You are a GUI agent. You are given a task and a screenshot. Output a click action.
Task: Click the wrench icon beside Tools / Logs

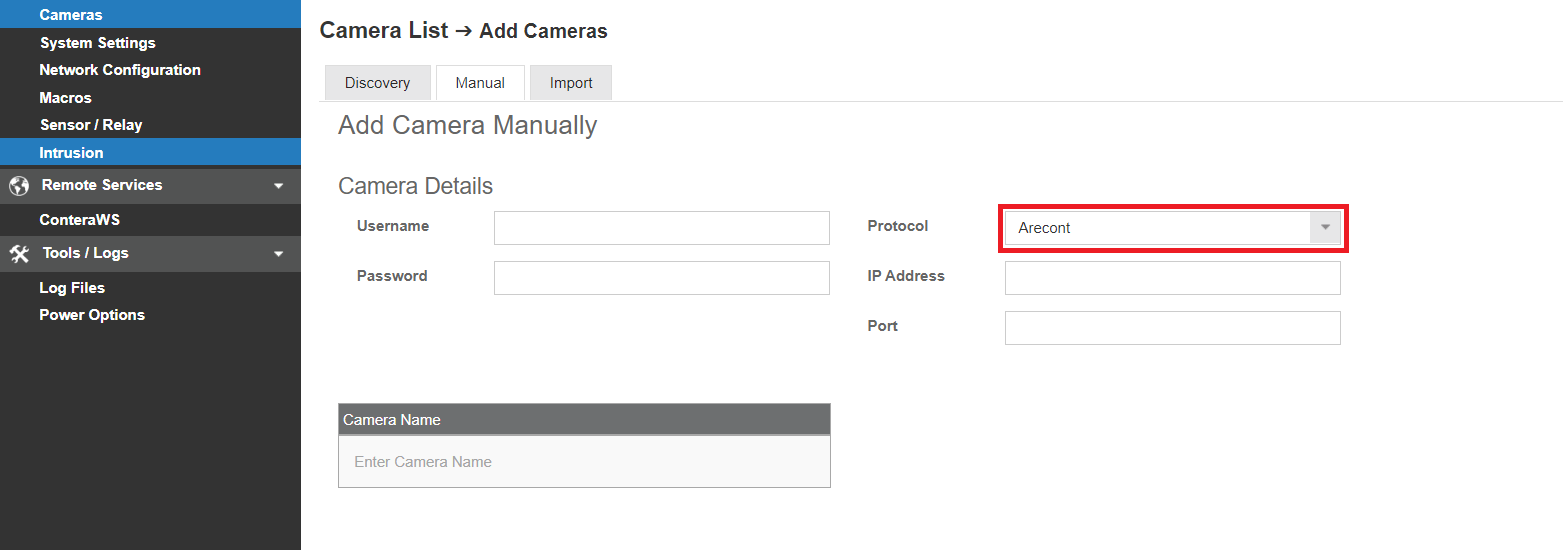(18, 254)
